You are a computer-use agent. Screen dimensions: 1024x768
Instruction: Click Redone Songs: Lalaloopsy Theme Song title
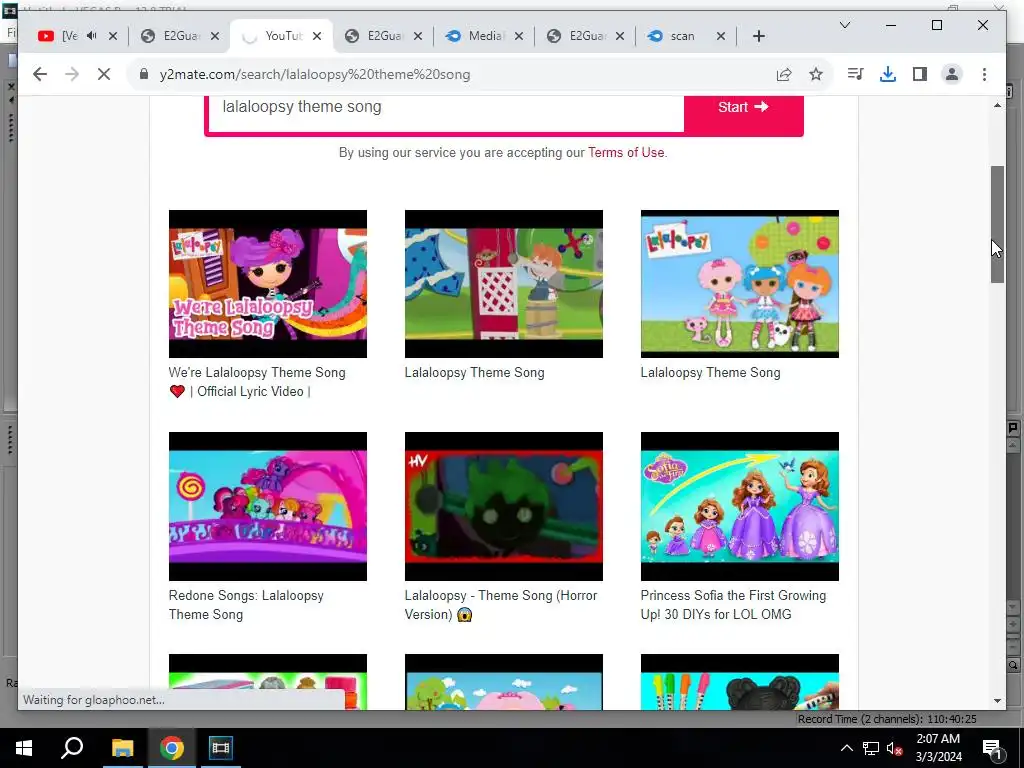246,605
